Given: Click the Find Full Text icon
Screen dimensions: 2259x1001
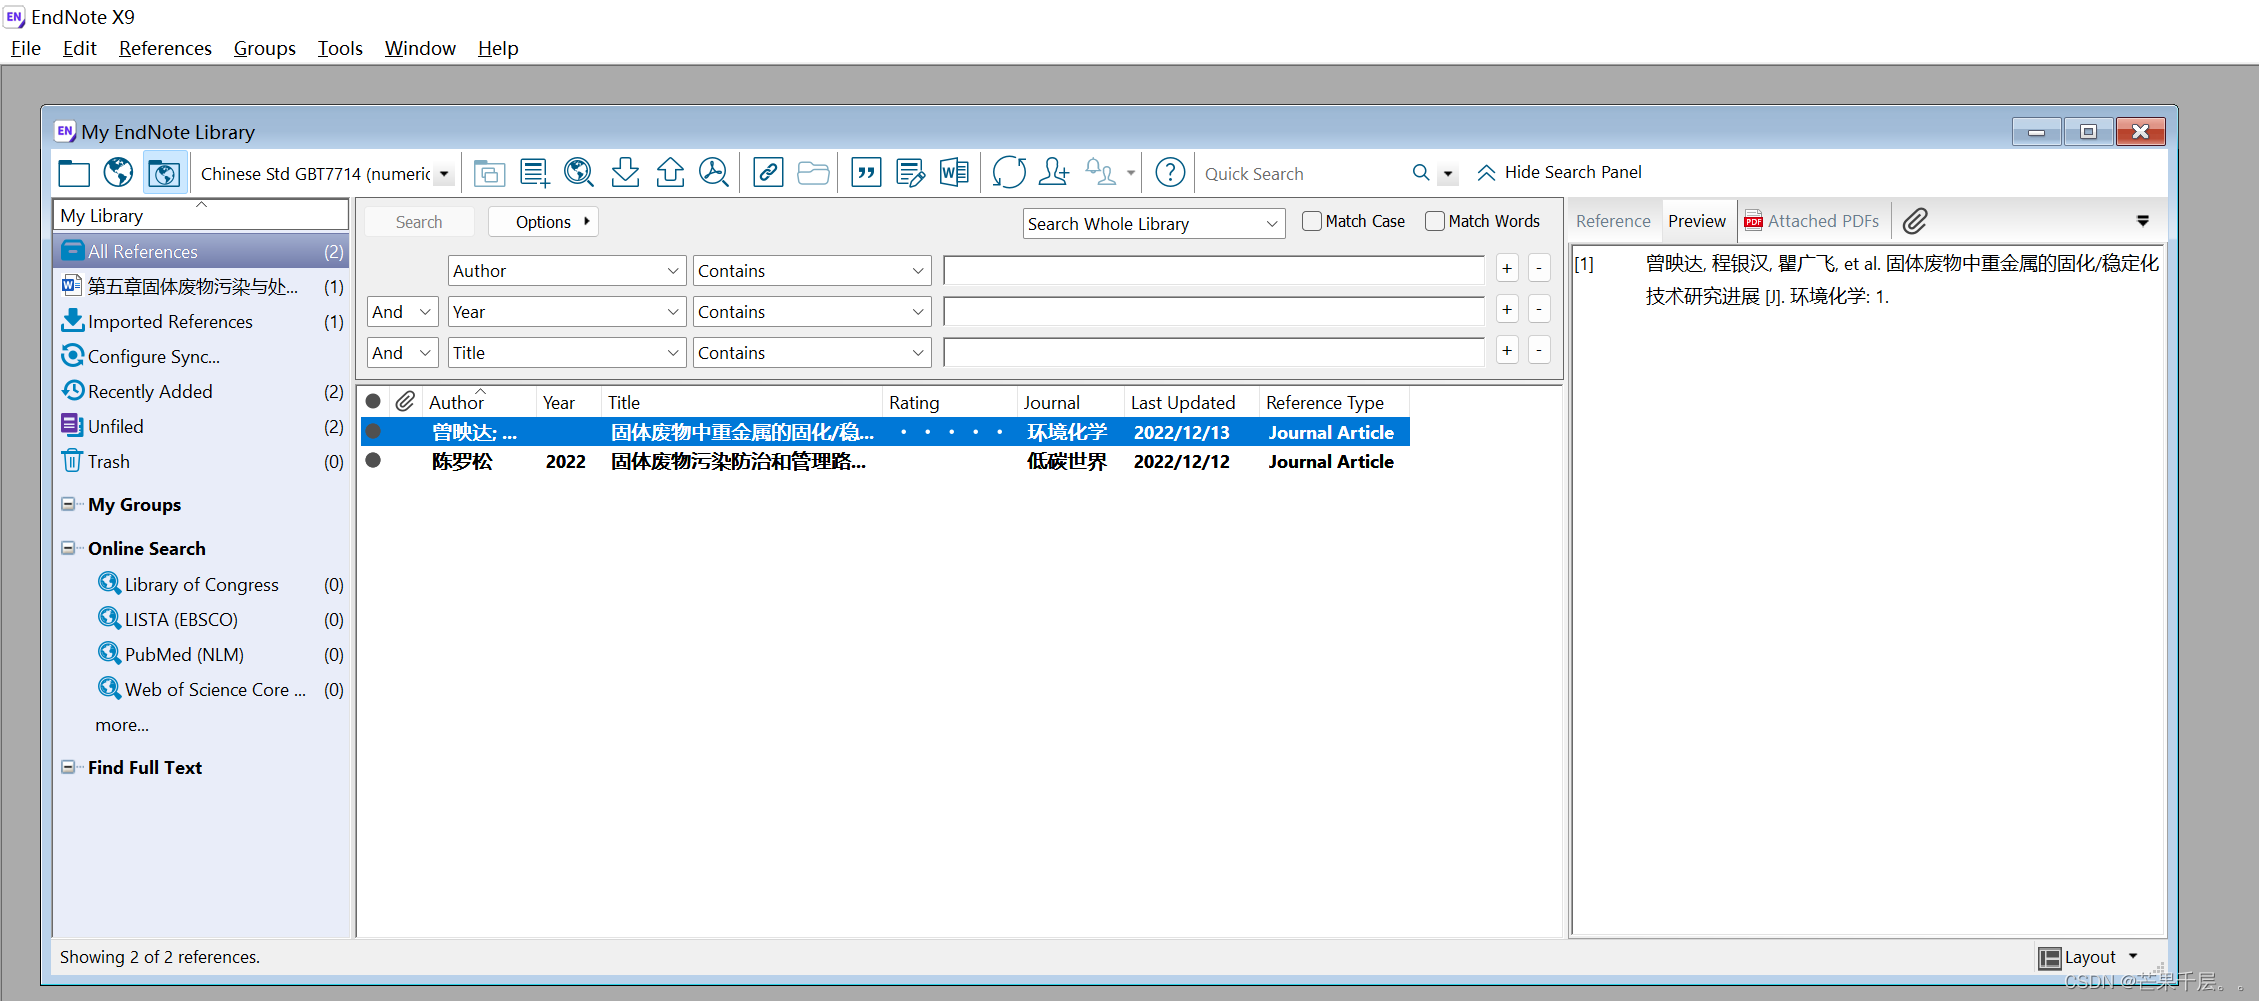Looking at the screenshot, I should 714,173.
